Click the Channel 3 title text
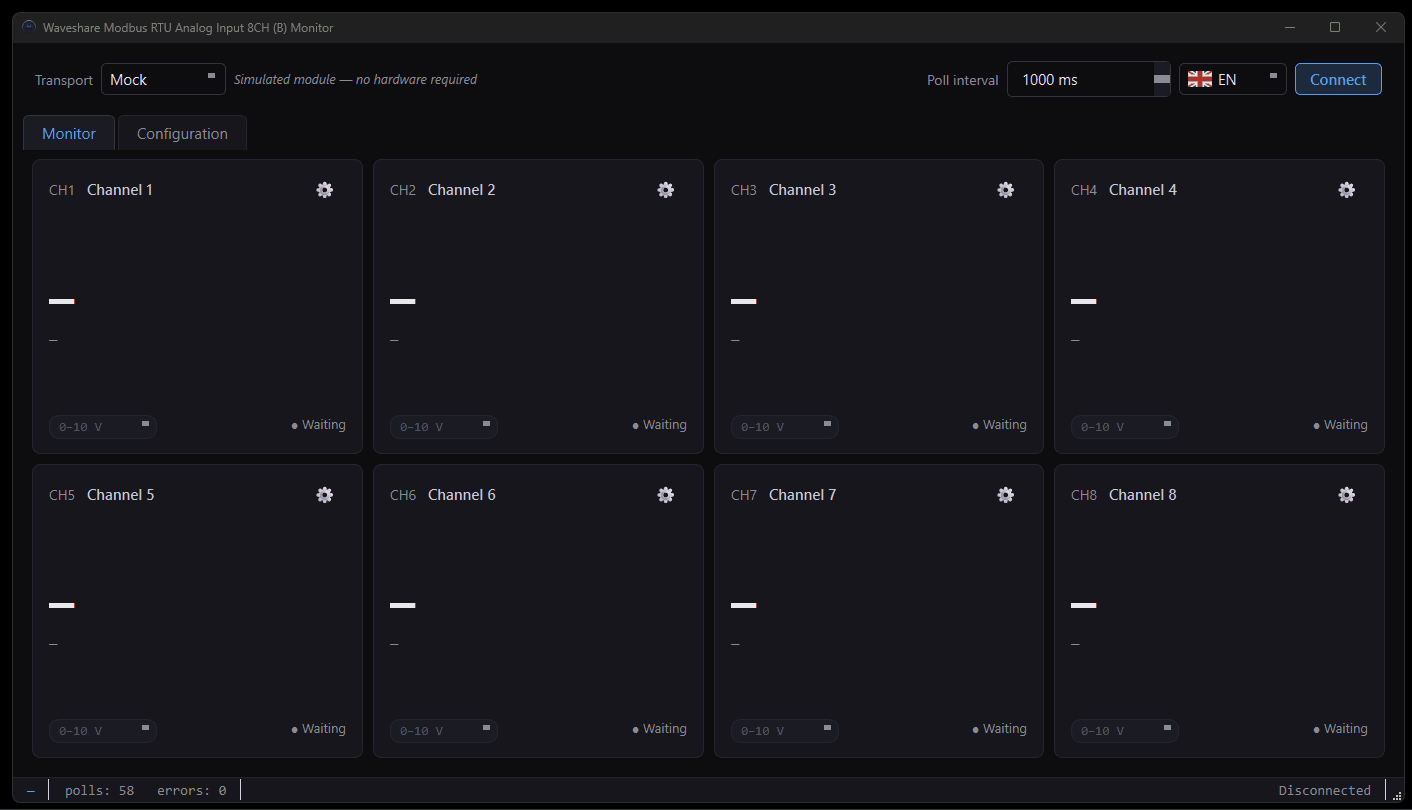1412x810 pixels. 803,190
